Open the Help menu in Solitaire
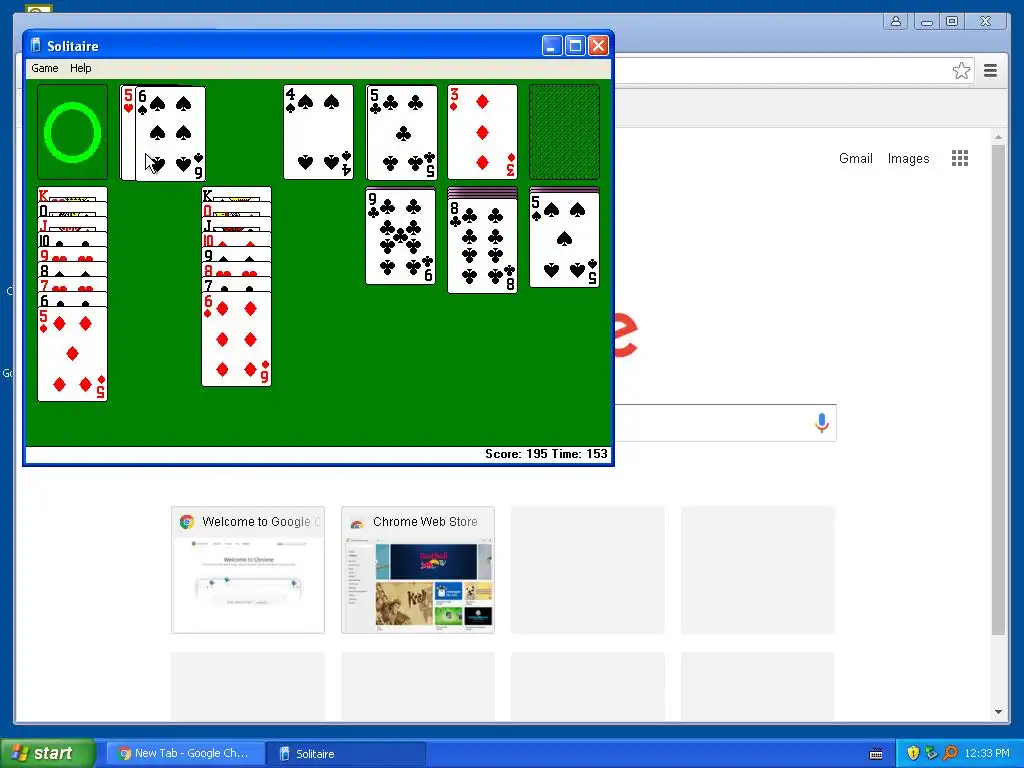 pos(80,68)
